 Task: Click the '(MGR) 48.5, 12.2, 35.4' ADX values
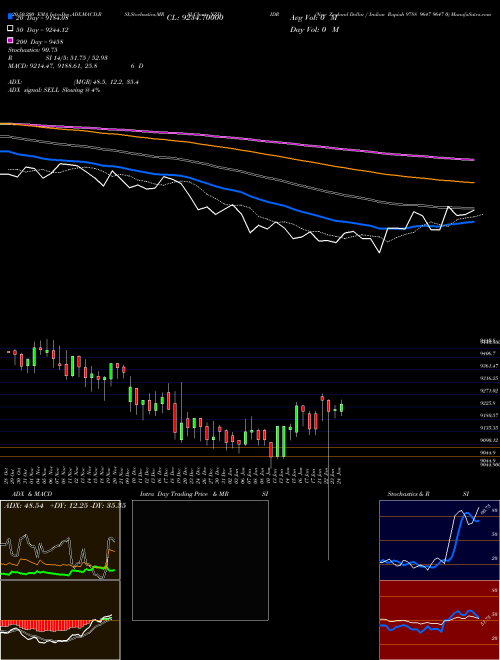pos(106,82)
